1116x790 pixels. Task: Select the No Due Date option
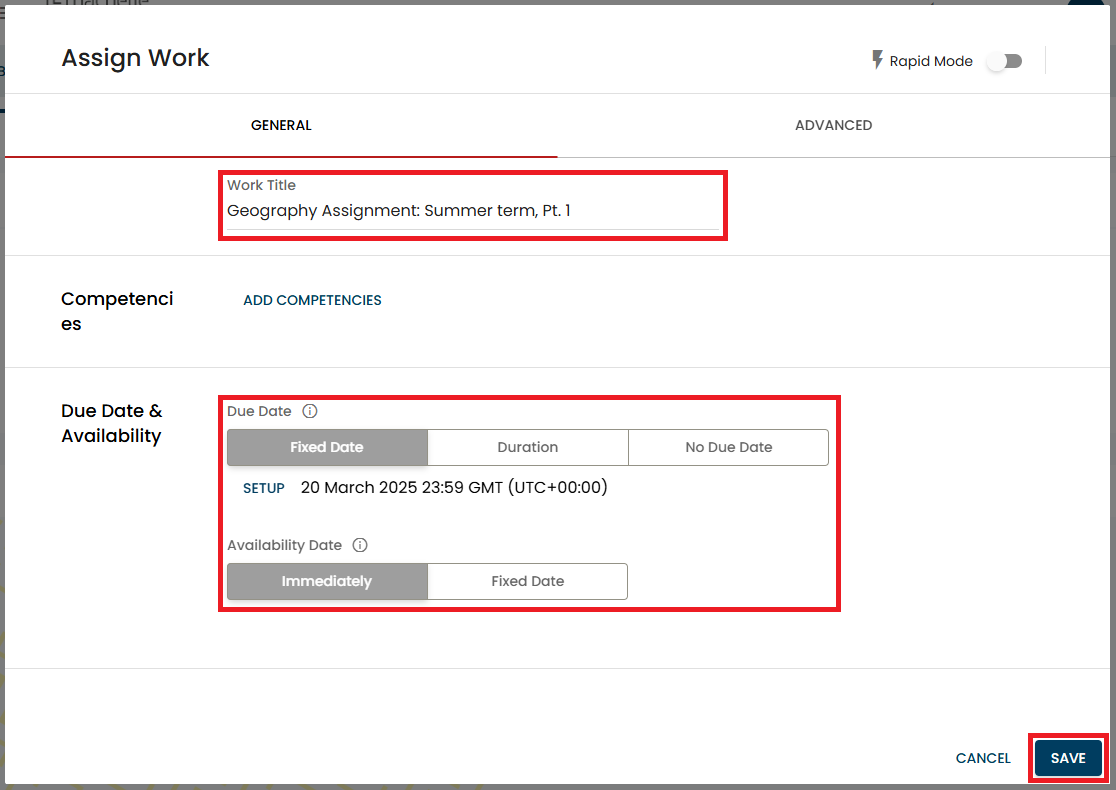point(728,447)
